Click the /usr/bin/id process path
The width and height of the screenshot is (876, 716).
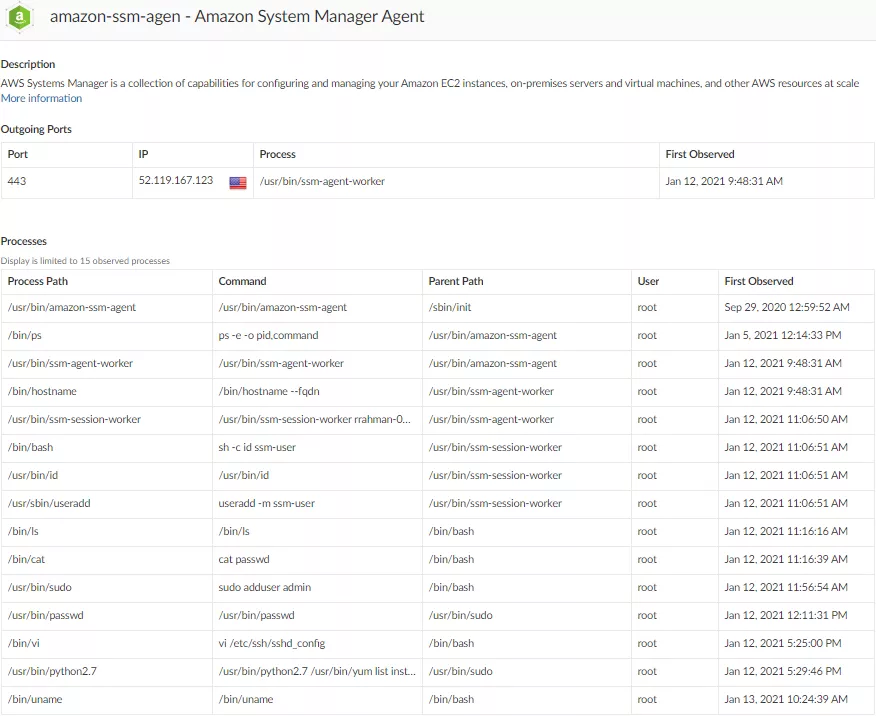(x=32, y=475)
